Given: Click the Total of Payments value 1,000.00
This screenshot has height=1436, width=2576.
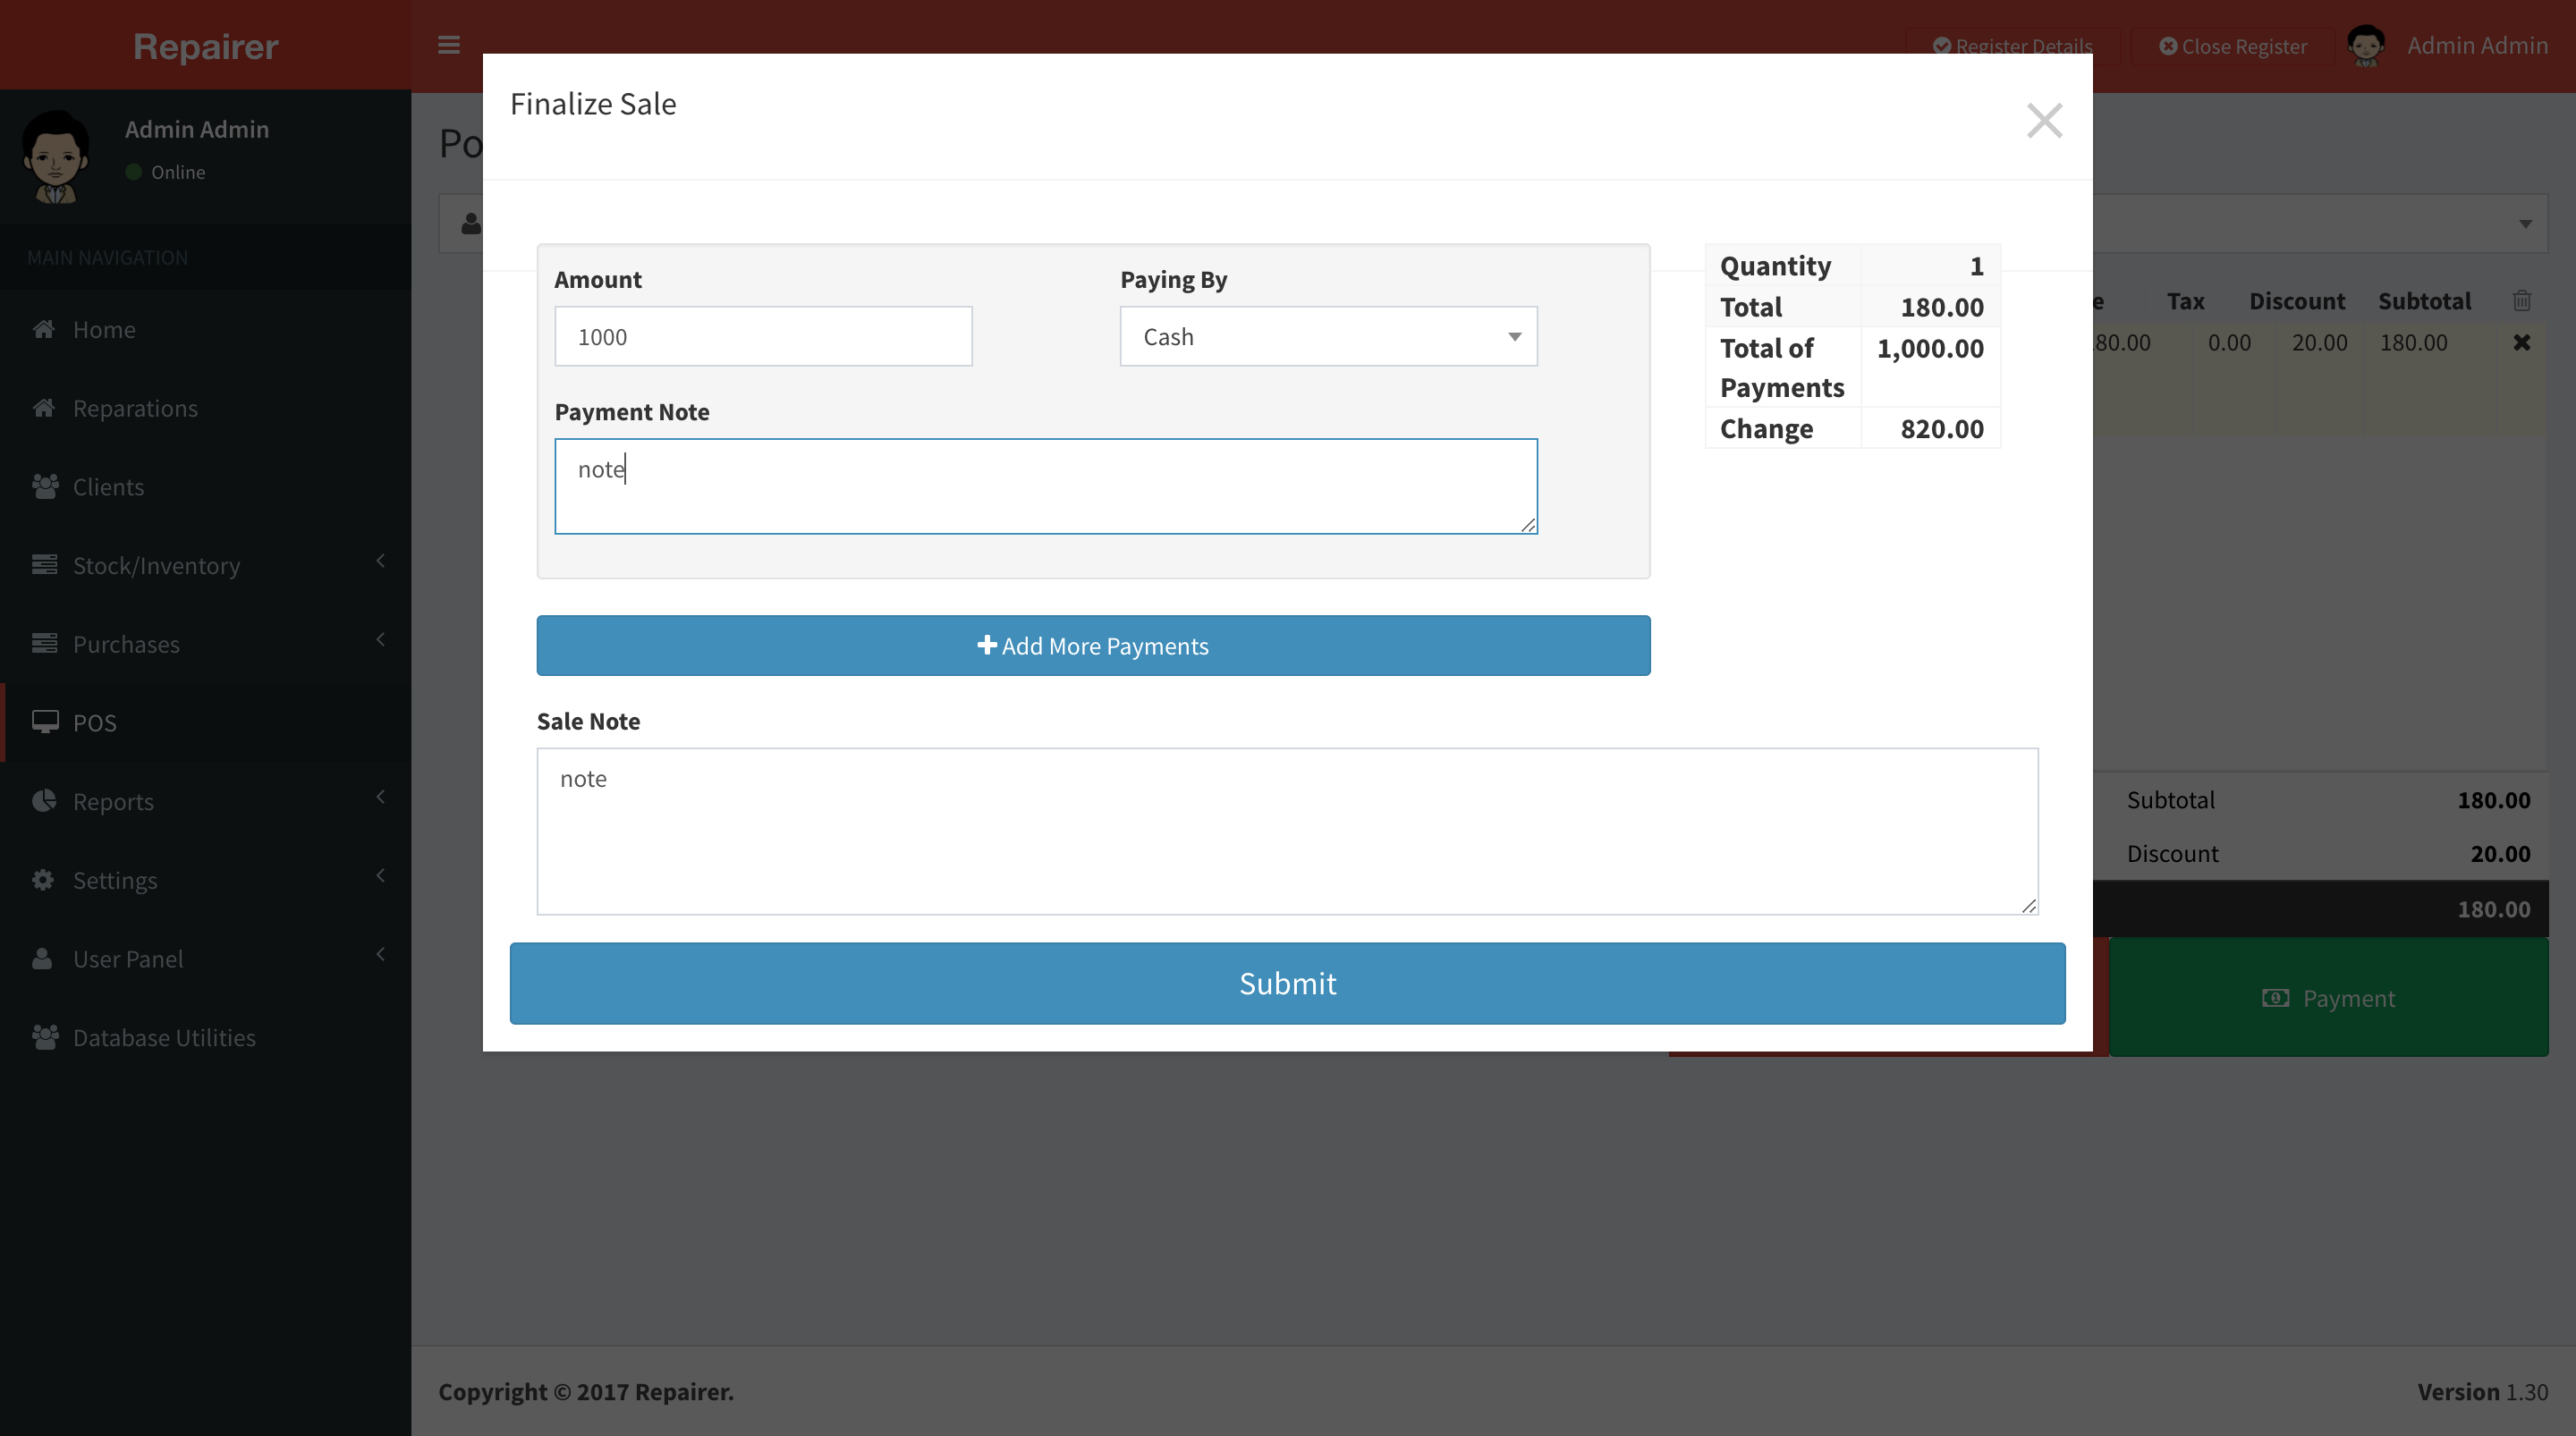Looking at the screenshot, I should [x=1929, y=348].
